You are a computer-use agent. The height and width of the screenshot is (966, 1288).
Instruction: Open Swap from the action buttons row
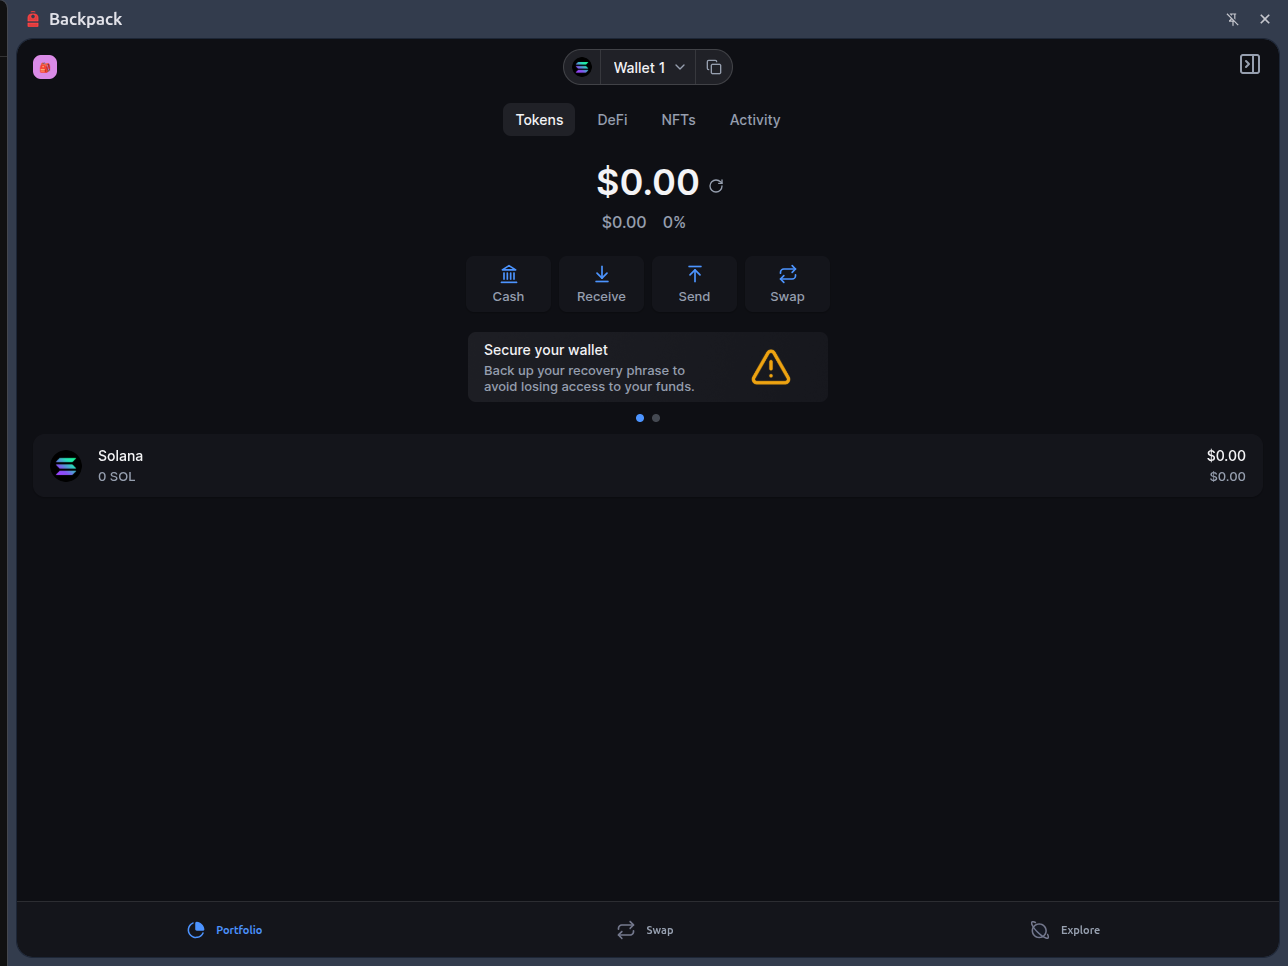coord(787,284)
